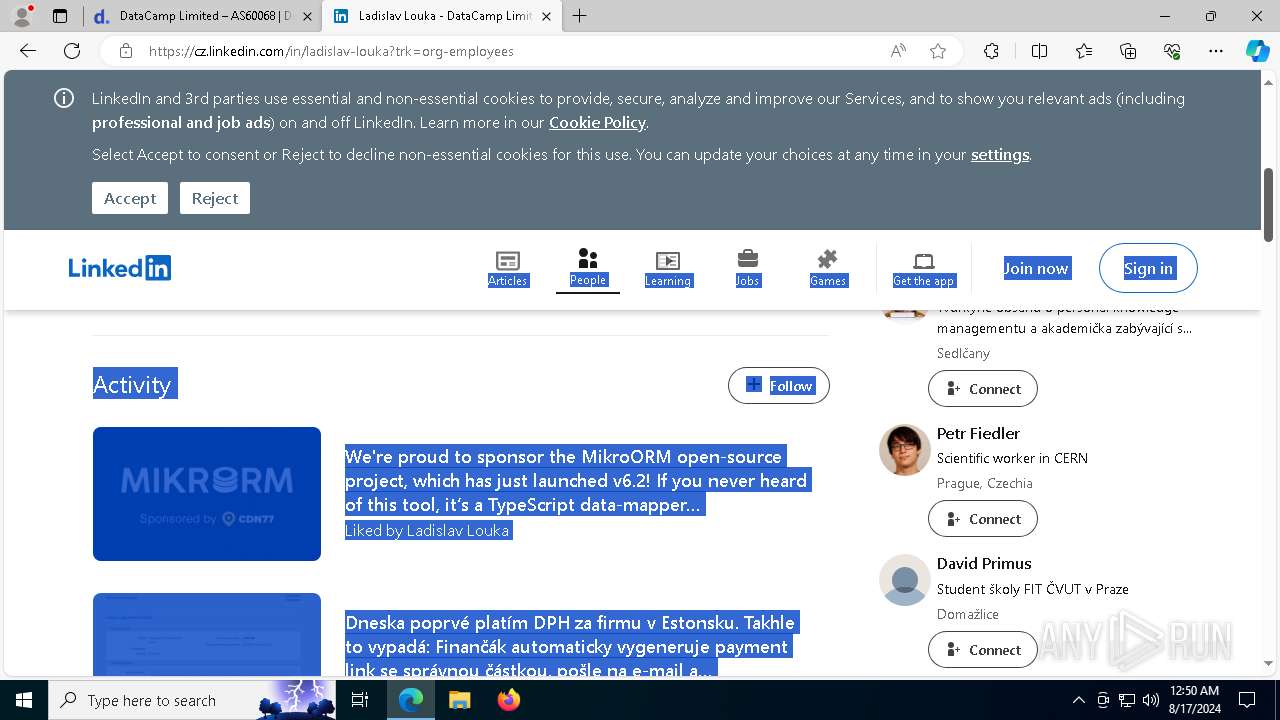Open the cookie settings link
This screenshot has height=720, width=1280.
1000,154
